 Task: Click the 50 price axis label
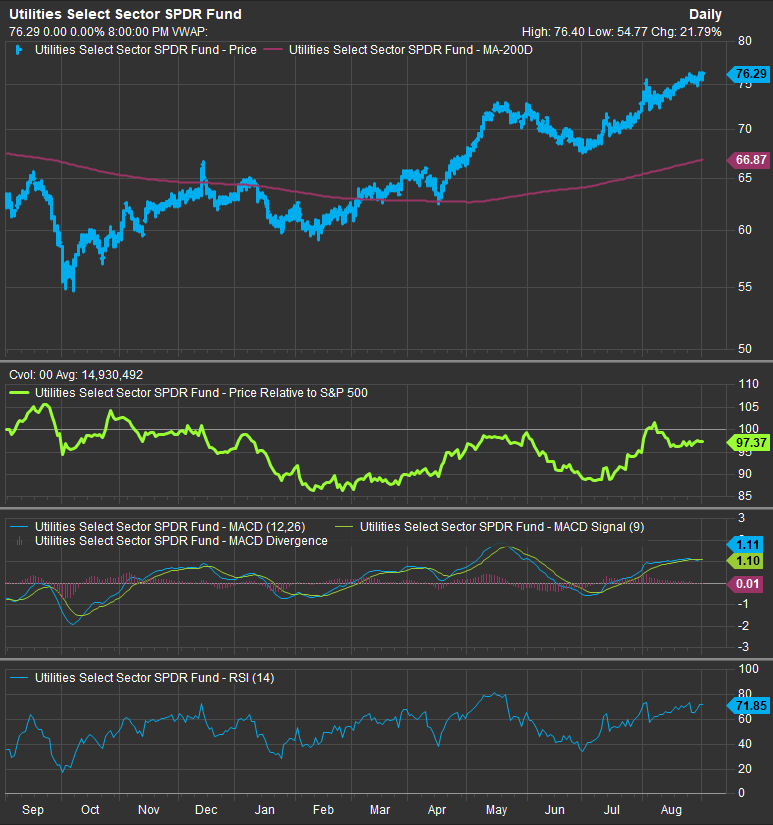(745, 348)
